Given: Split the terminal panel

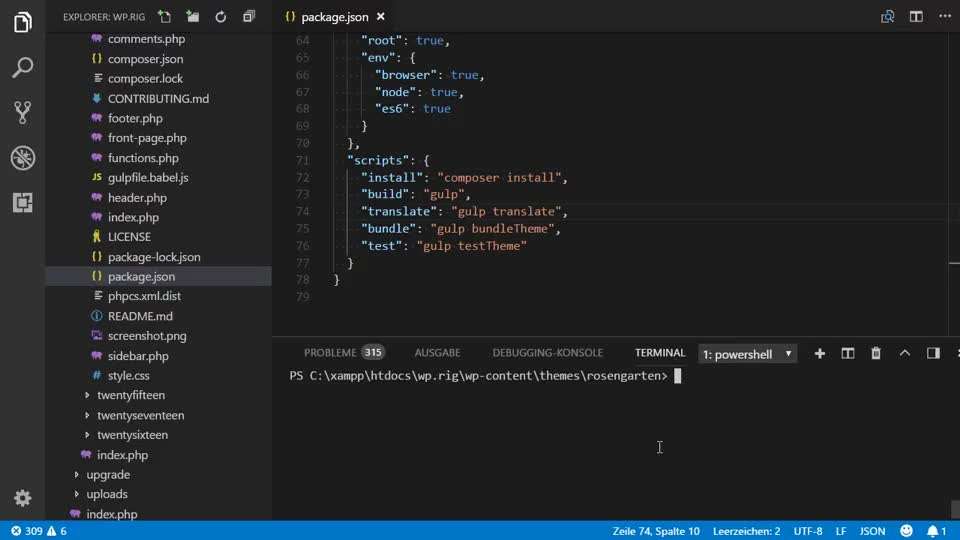Looking at the screenshot, I should click(x=848, y=353).
